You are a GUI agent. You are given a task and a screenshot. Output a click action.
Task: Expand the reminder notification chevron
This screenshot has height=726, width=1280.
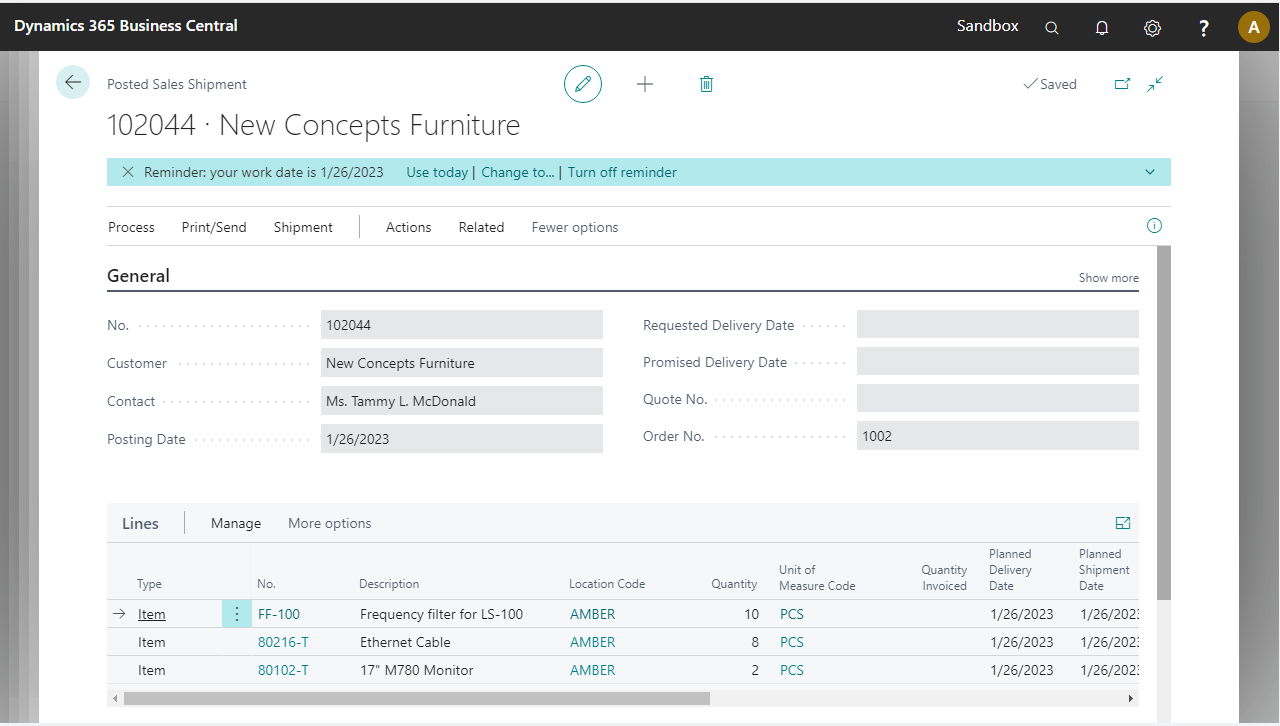(x=1150, y=172)
